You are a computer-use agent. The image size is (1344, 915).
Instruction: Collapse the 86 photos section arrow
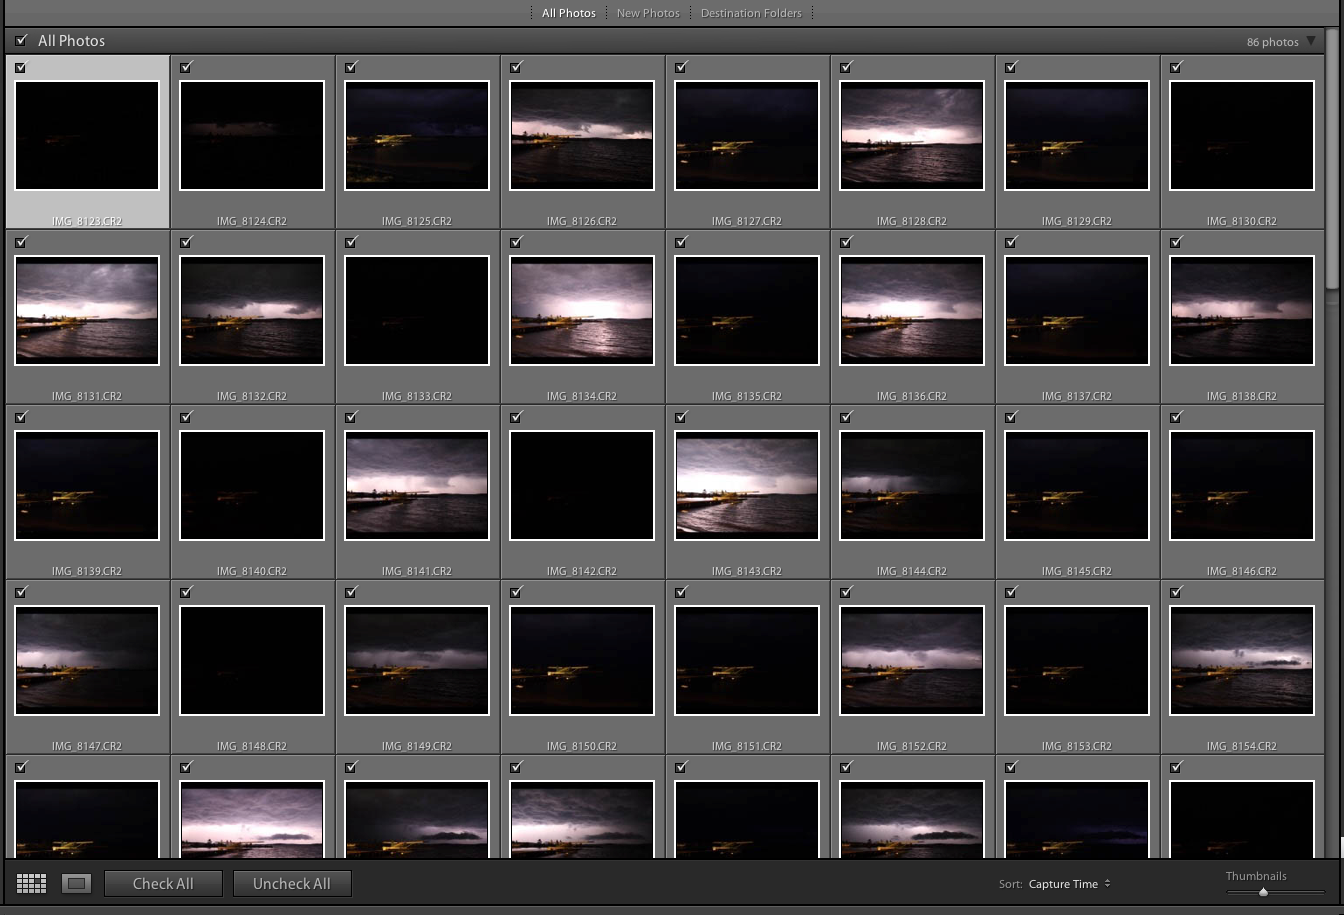[x=1311, y=41]
